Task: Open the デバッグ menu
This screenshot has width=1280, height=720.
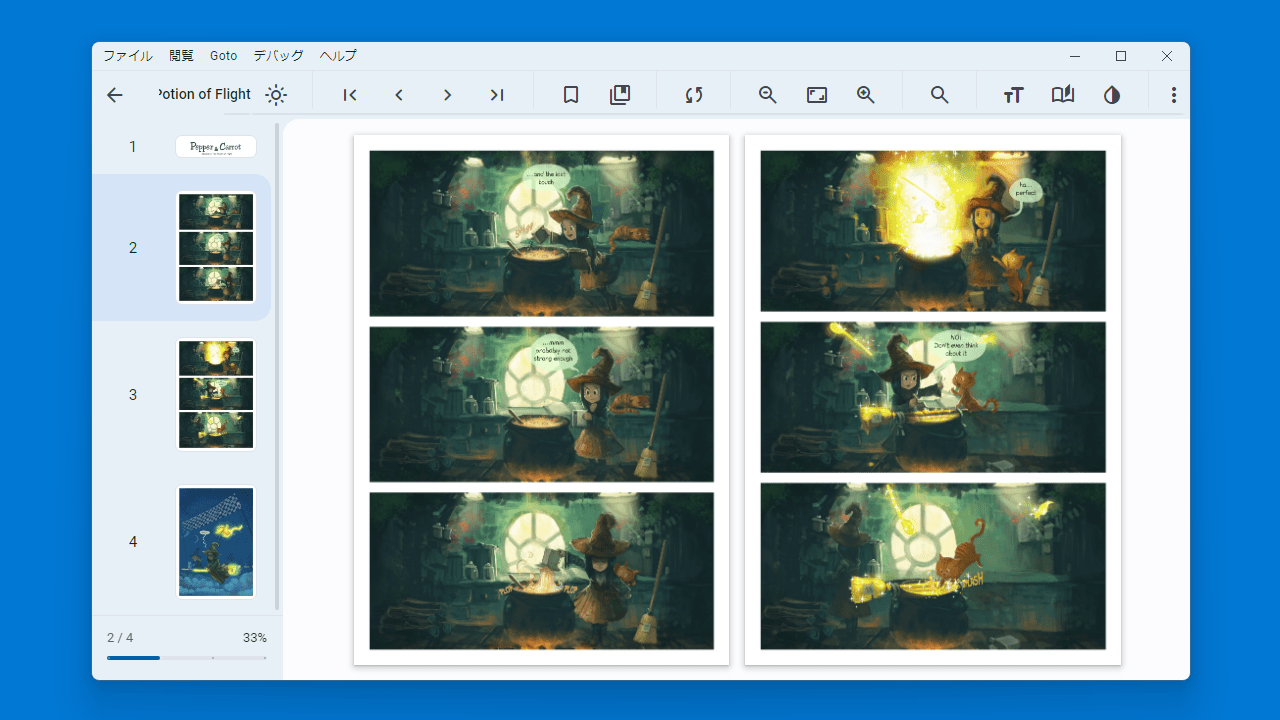Action: (278, 56)
